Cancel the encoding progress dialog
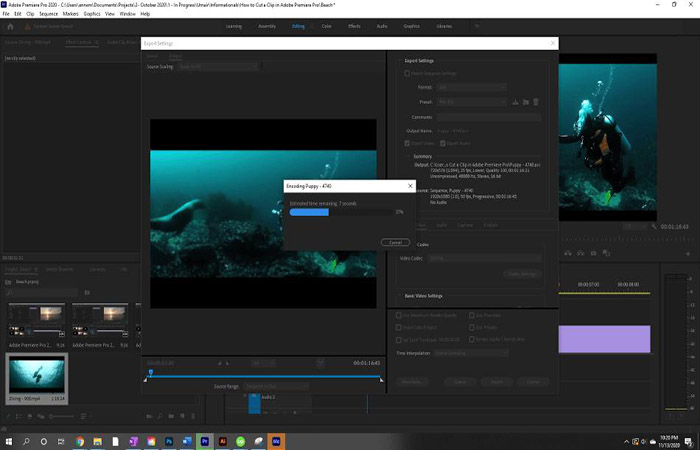 pyautogui.click(x=395, y=242)
